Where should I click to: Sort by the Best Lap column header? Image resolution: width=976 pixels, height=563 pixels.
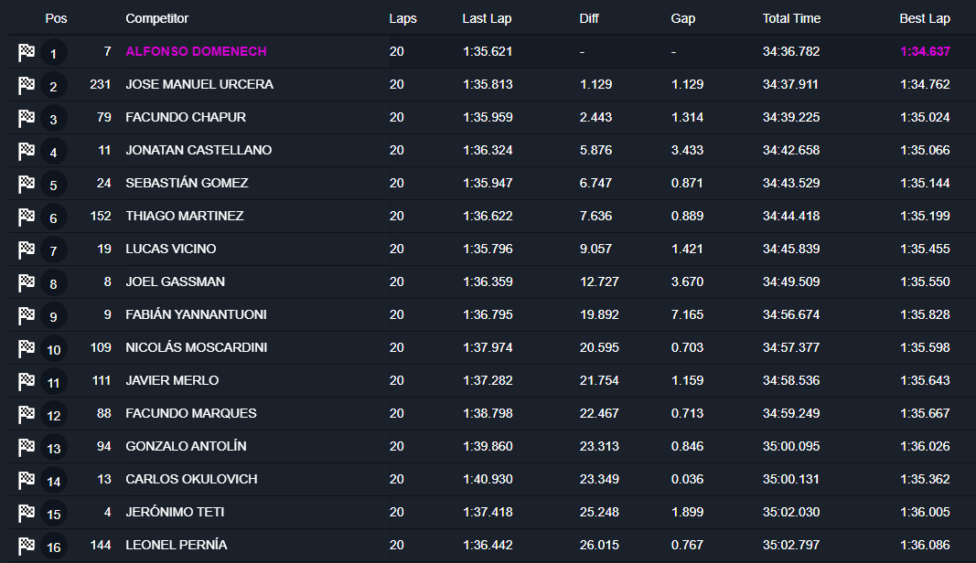(924, 19)
